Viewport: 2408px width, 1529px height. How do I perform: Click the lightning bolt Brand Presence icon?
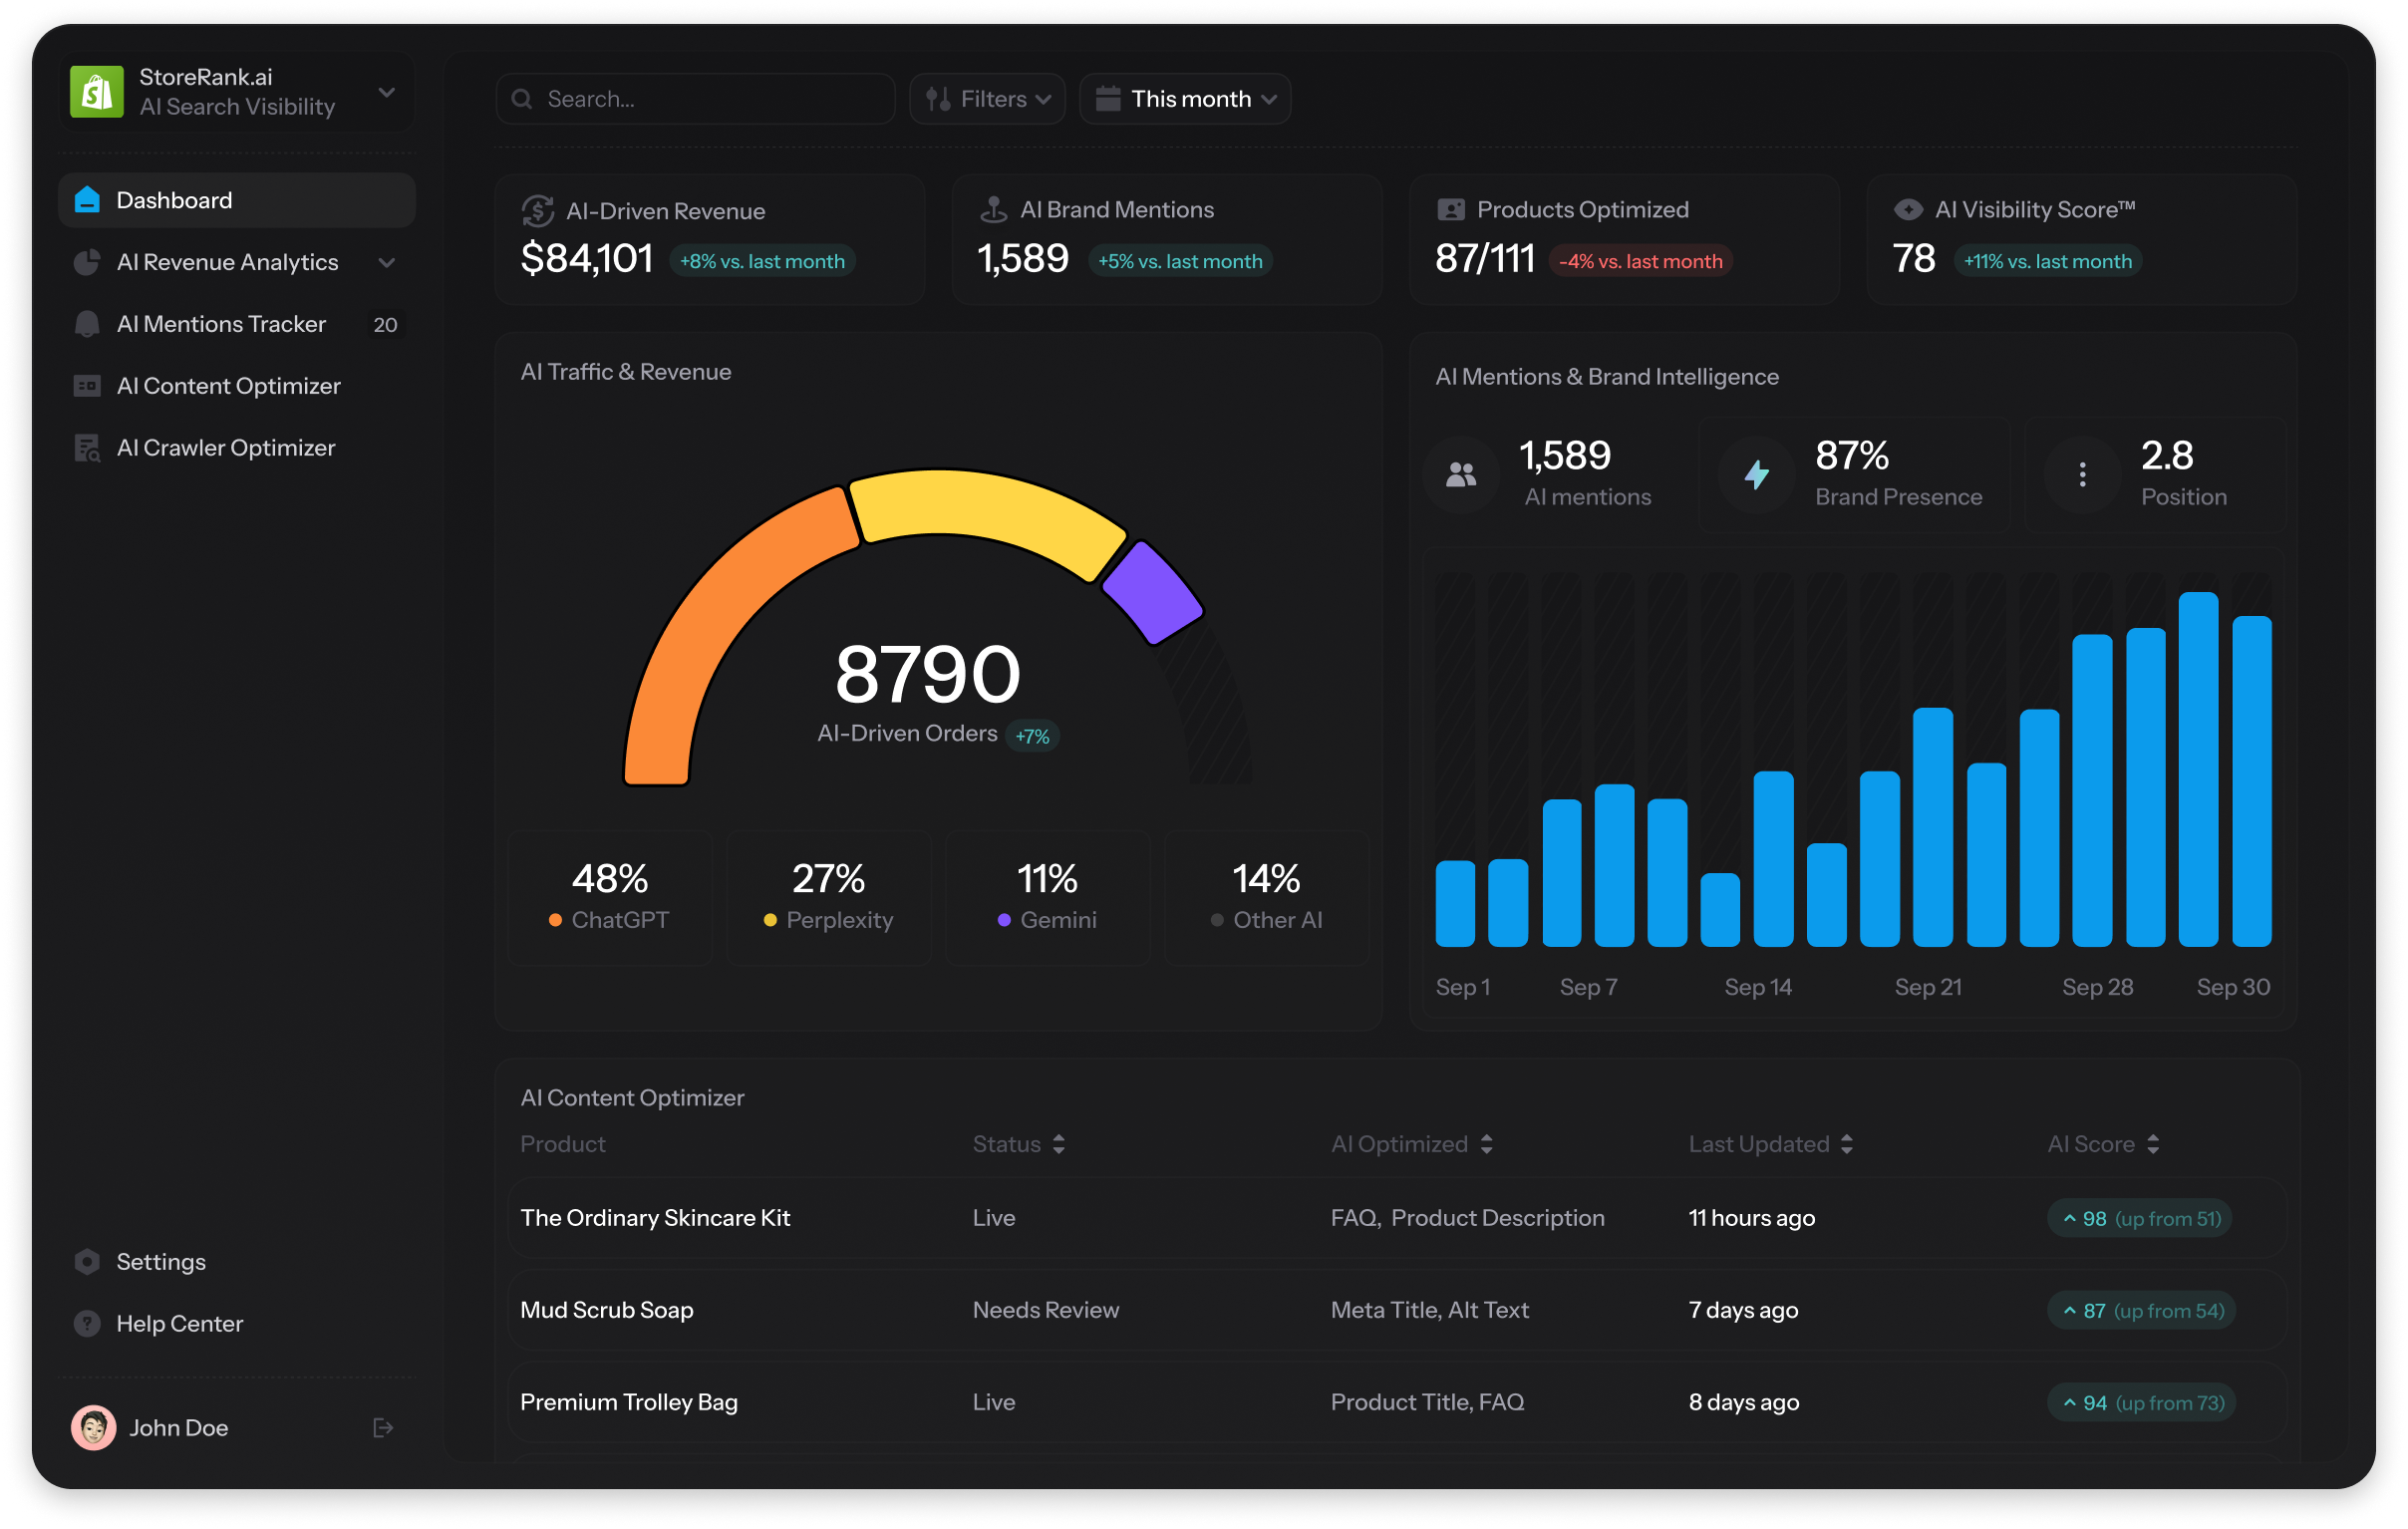1756,474
